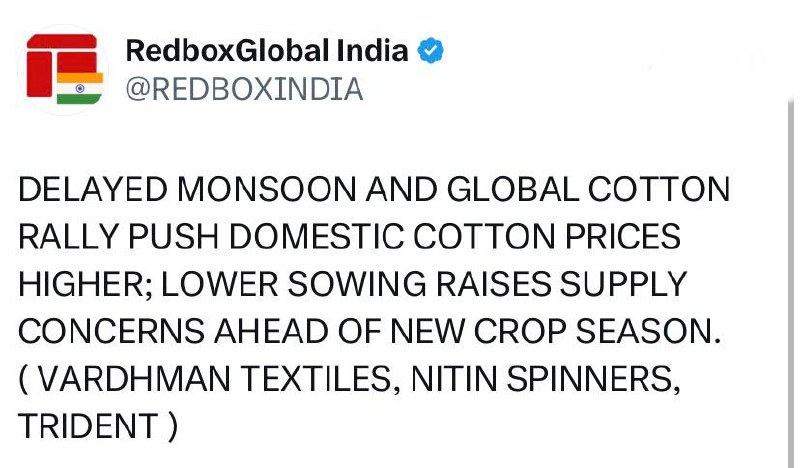Open the RedboxGlobal India profile avatar
Viewport: 800px width, 468px height.
[x=63, y=69]
